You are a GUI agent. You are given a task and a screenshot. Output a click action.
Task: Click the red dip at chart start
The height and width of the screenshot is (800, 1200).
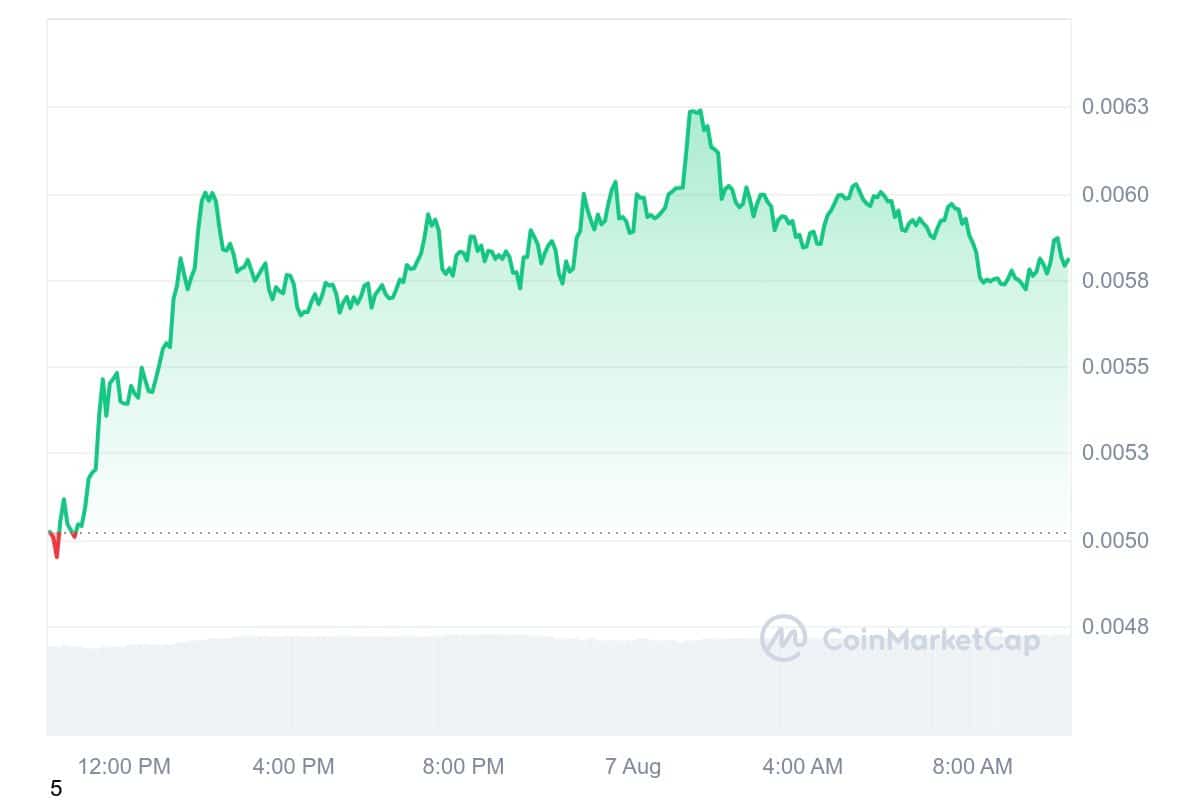tap(56, 551)
